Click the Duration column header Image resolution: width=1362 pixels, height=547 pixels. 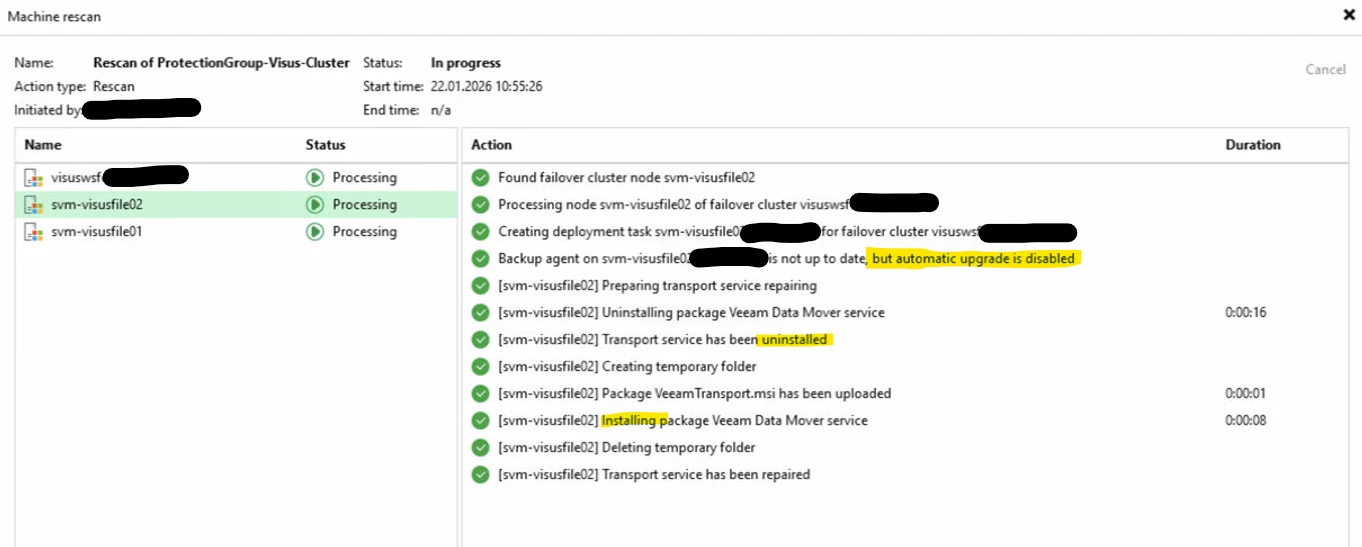click(x=1253, y=145)
